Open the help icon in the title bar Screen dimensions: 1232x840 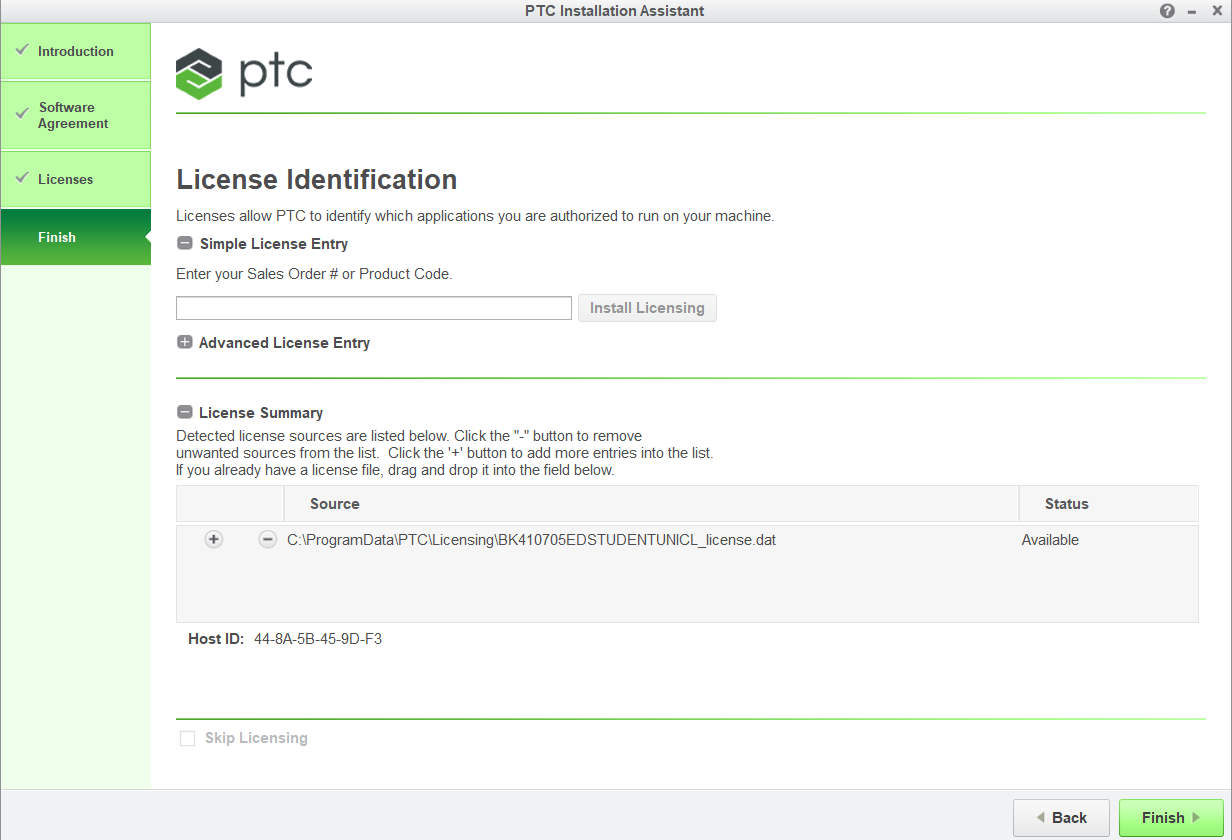(1167, 11)
